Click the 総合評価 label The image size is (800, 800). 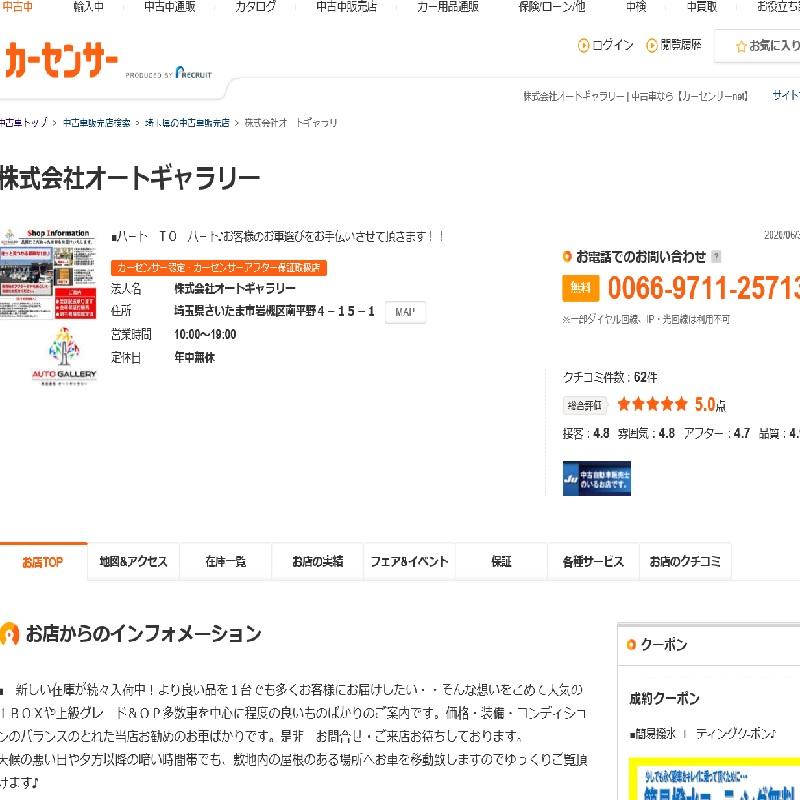[x=585, y=406]
